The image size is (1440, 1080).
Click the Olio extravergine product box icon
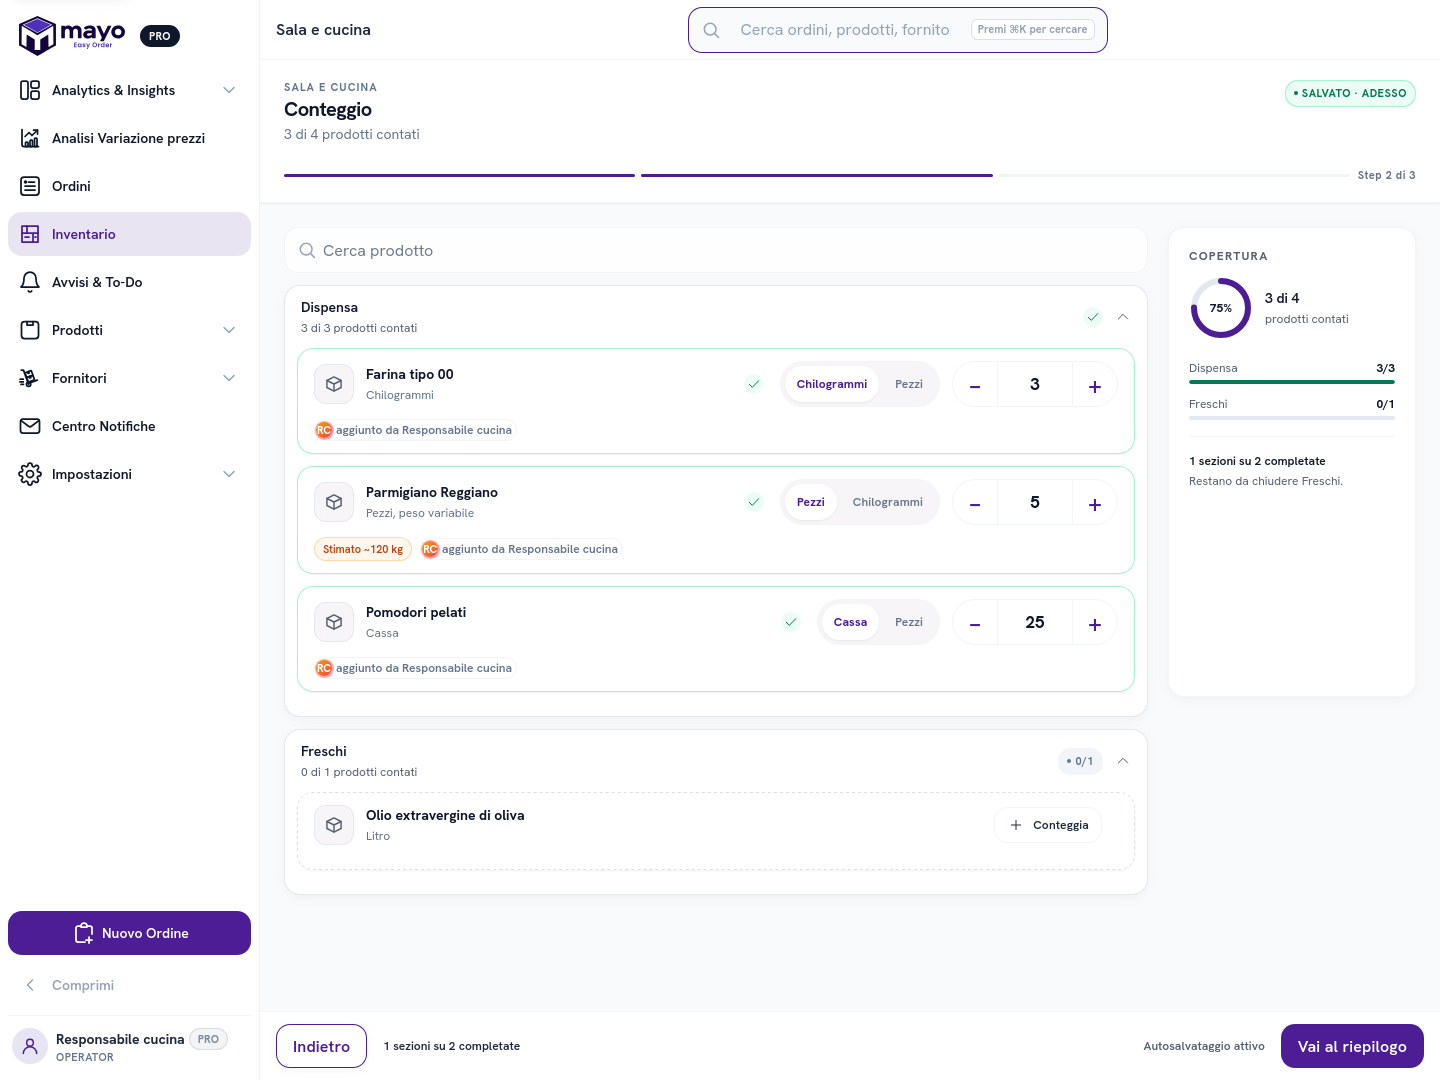pos(334,825)
